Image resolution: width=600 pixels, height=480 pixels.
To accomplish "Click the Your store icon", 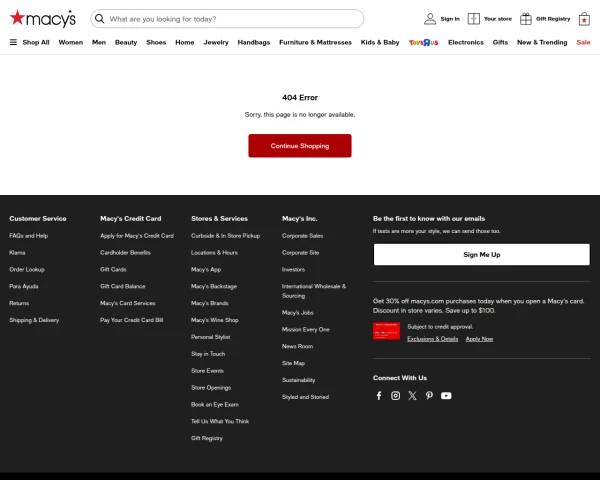I will tap(474, 19).
